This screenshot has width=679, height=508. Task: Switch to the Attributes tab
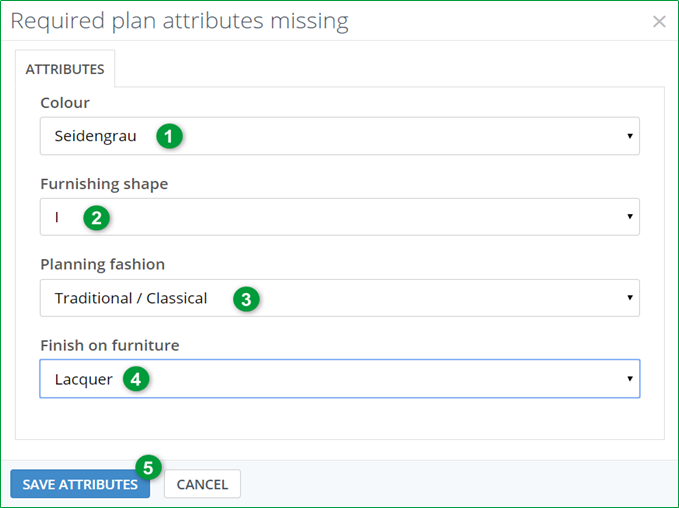click(x=65, y=69)
